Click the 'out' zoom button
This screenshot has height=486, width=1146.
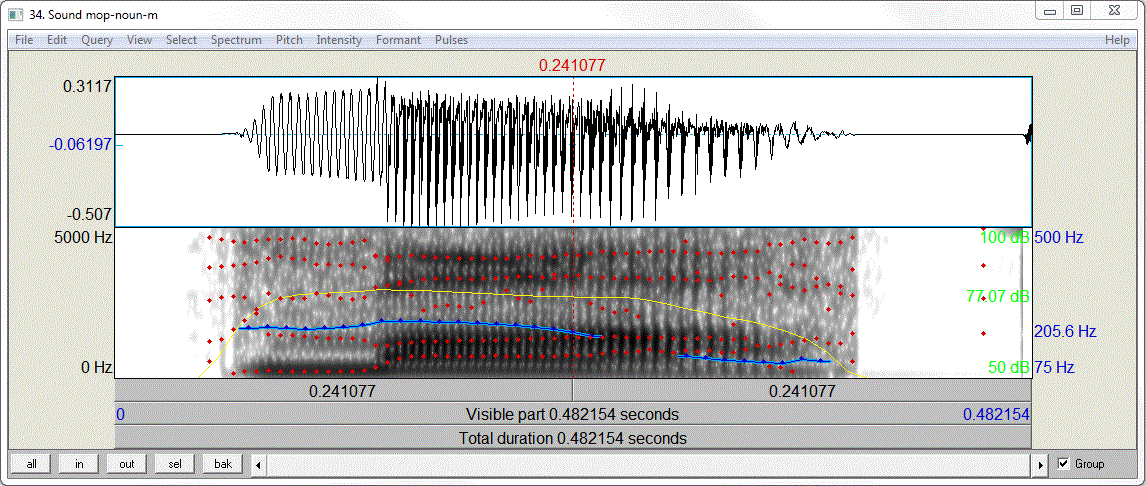click(x=126, y=463)
